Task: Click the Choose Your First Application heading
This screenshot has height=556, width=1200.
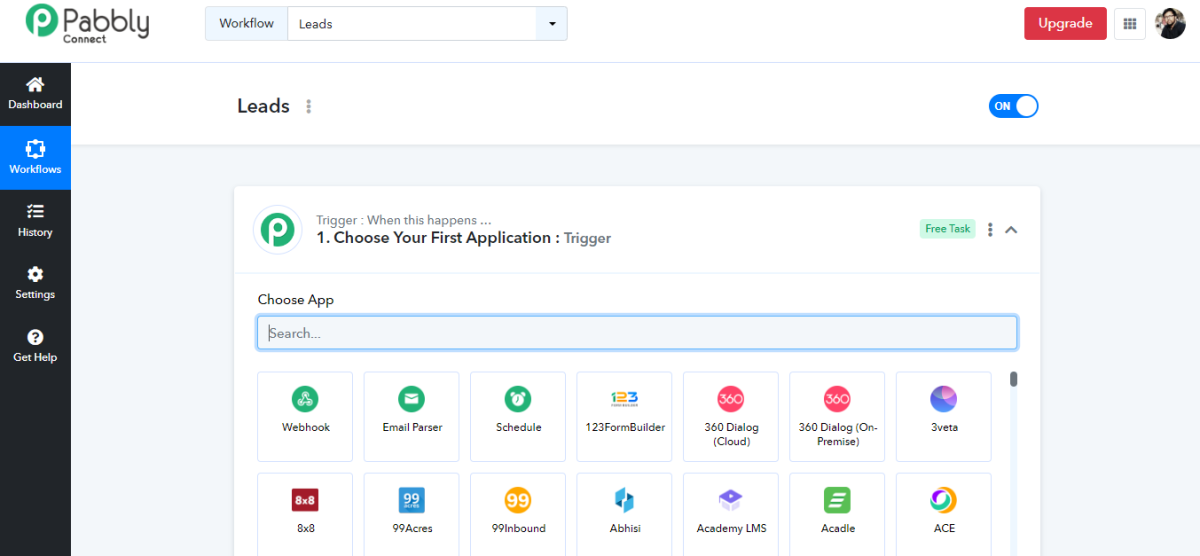Action: point(438,238)
